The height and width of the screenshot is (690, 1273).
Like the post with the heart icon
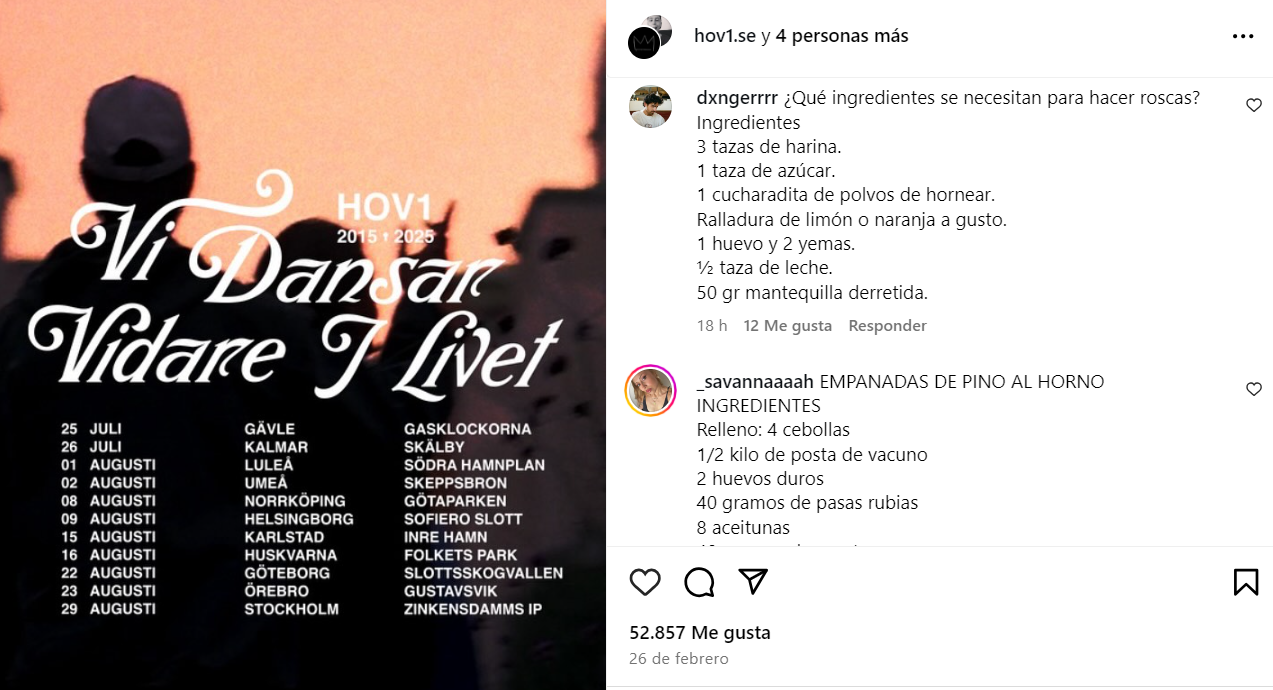645,581
